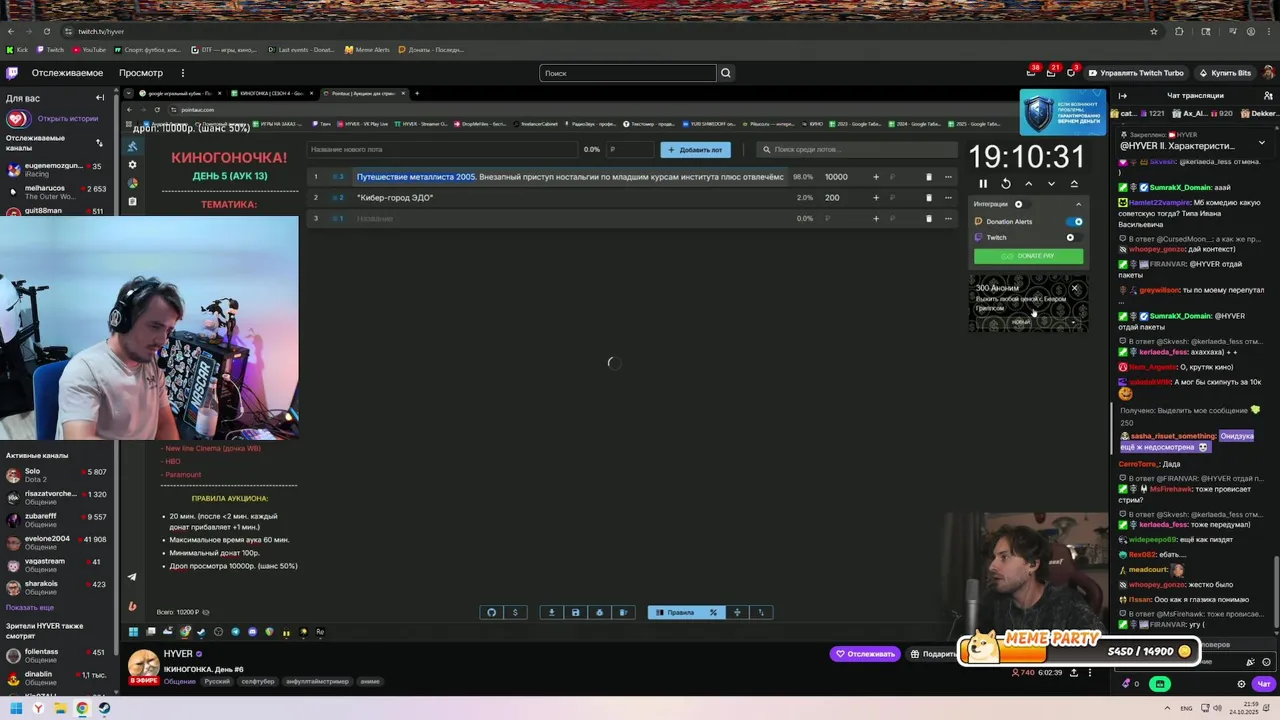The width and height of the screenshot is (1280, 720).
Task: Click the Подарить gift button
Action: pyautogui.click(x=933, y=654)
